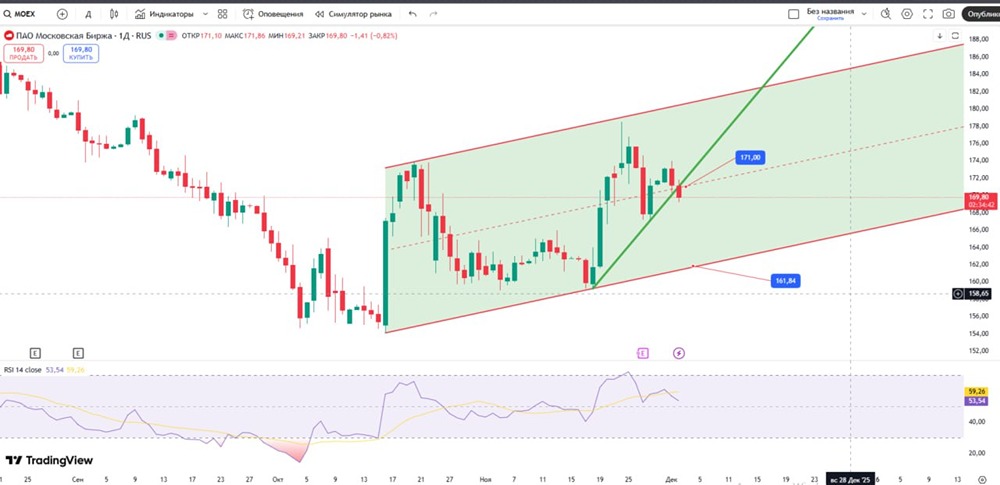
Task: Click the 169,80 КУПИТЬ buy button
Action: tap(81, 53)
